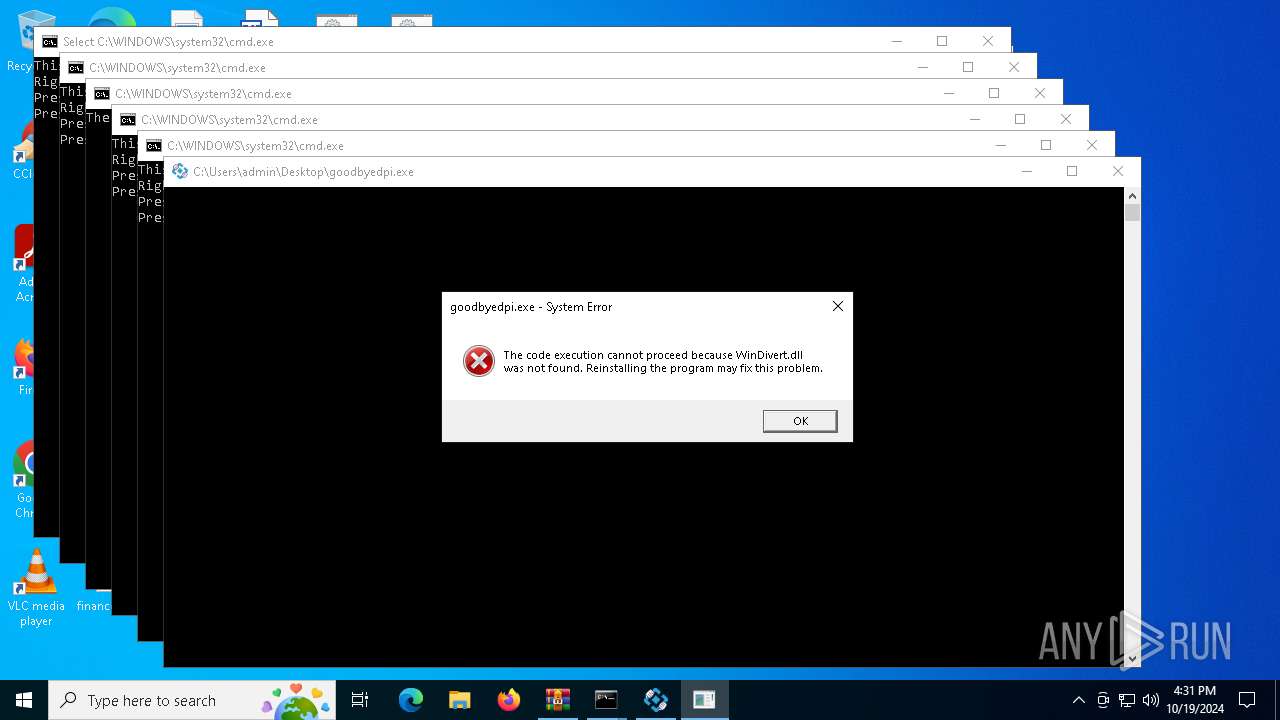Viewport: 1280px width, 720px height.
Task: Click cmd icon of the fifth cmd.exe window
Action: pos(154,145)
